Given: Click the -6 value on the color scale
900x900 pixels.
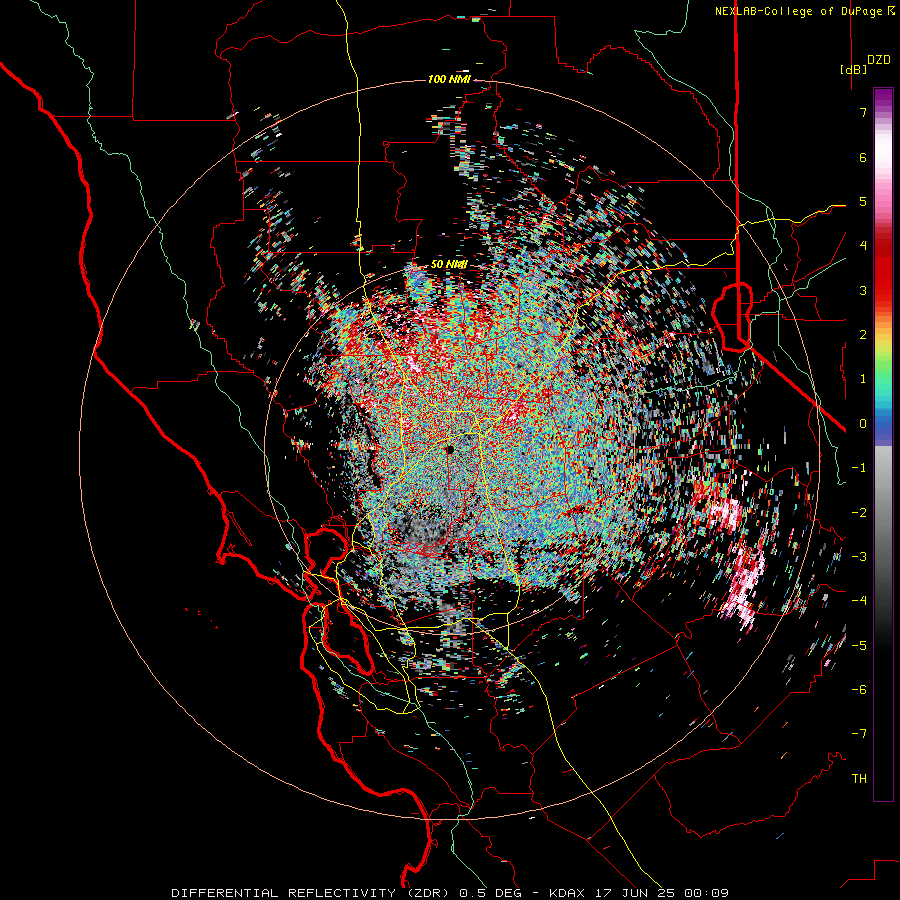Looking at the screenshot, I should pos(859,689).
